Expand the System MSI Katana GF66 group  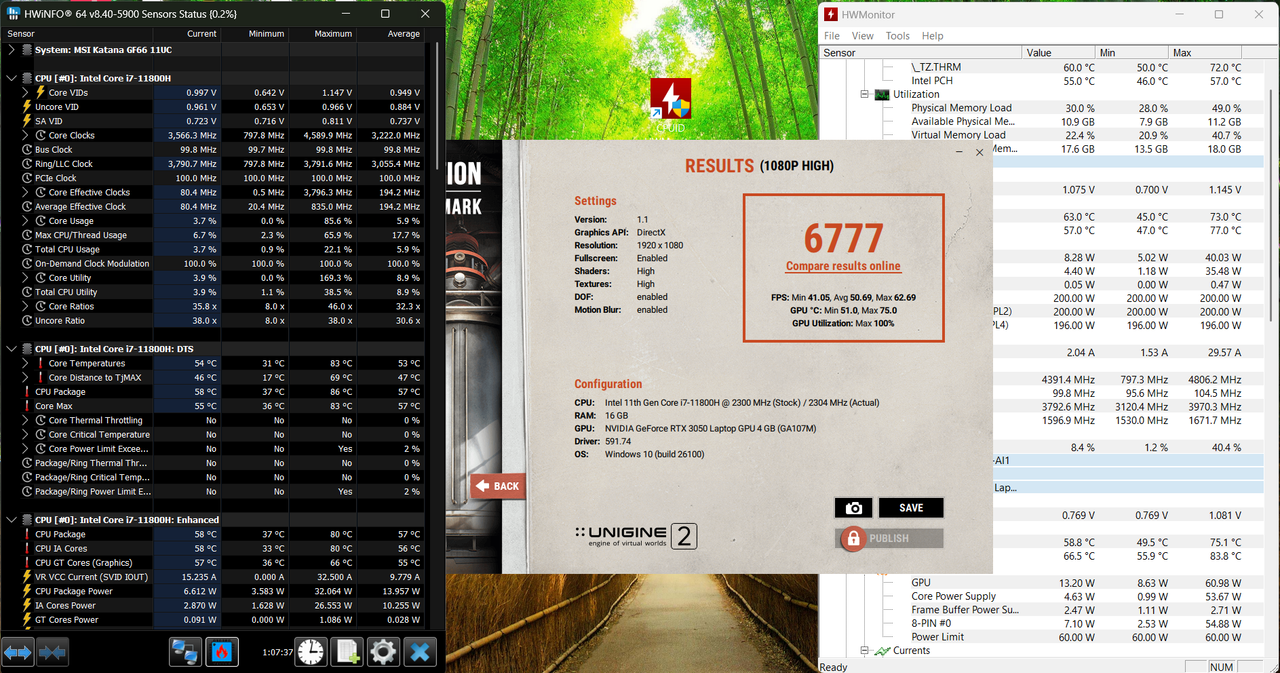pos(11,49)
